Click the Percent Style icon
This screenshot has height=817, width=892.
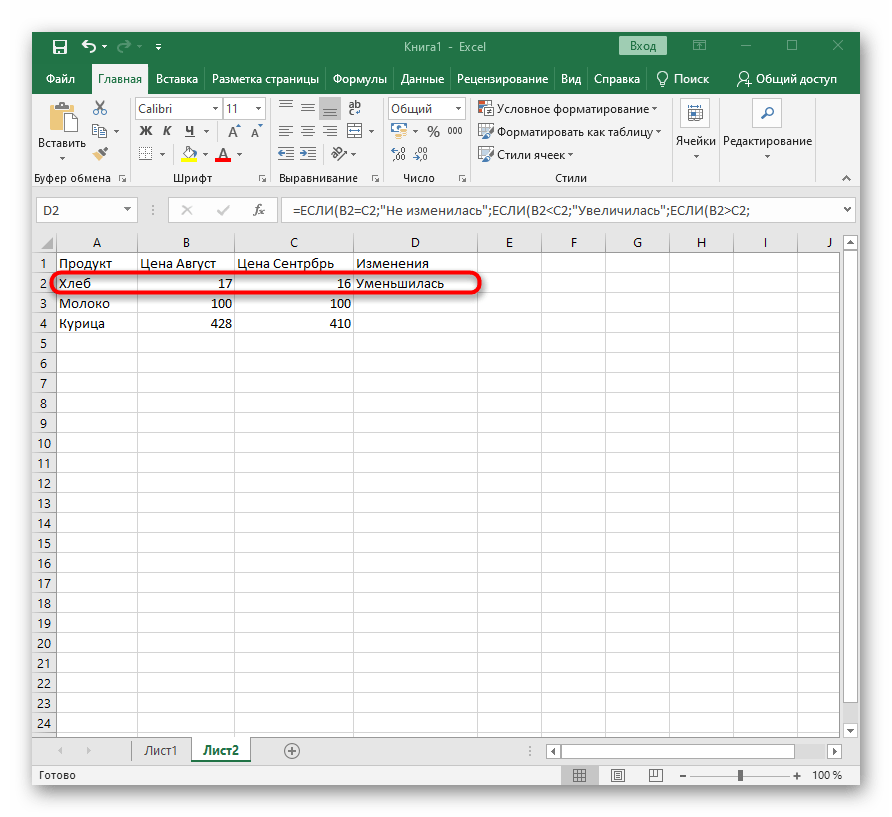coord(432,131)
